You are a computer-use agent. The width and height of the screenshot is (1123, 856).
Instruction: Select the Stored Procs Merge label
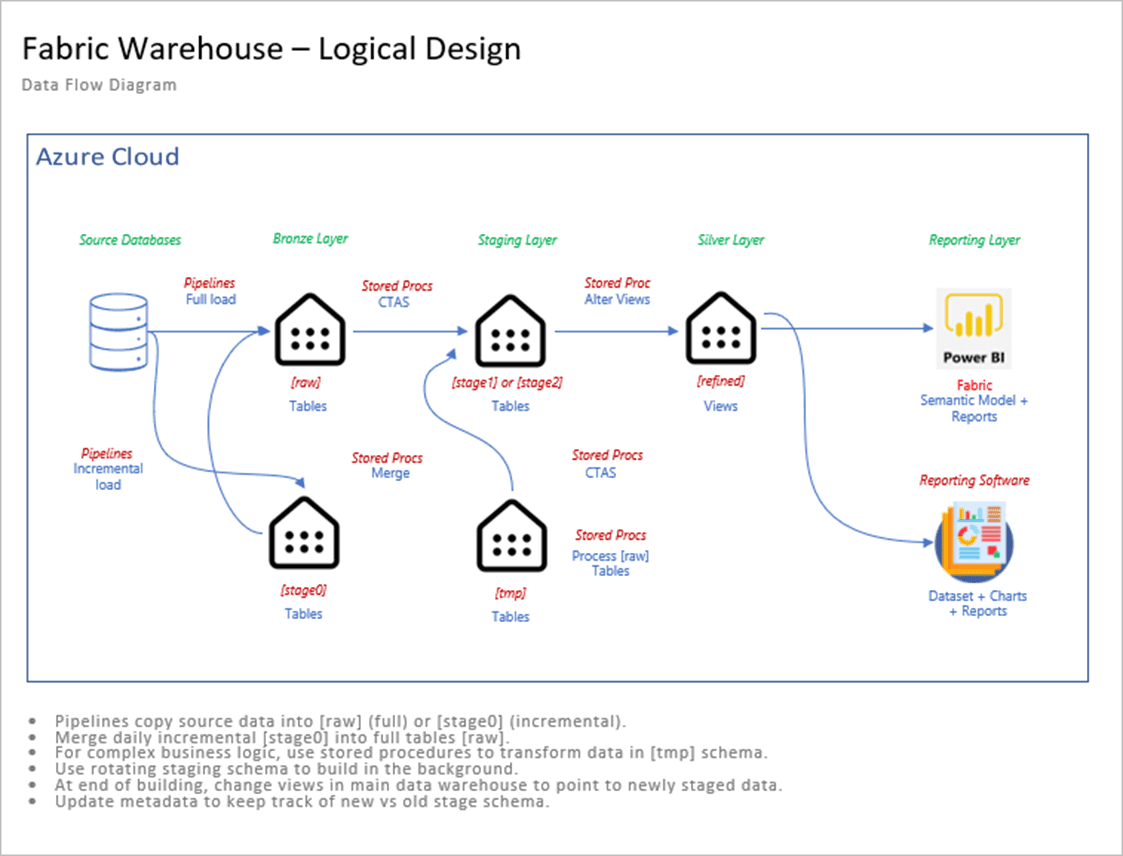(387, 465)
